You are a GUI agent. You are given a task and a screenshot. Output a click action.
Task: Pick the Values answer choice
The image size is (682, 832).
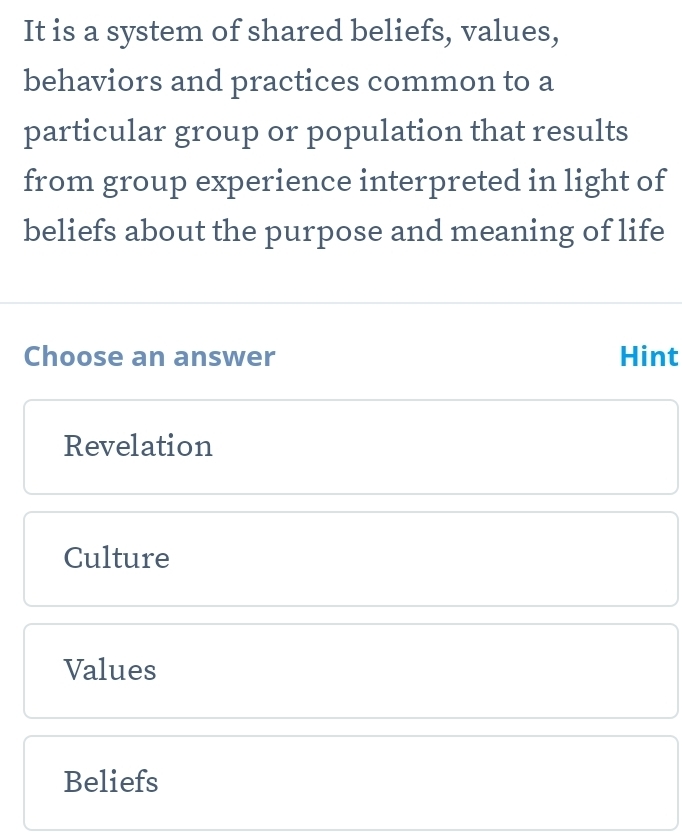click(x=351, y=670)
